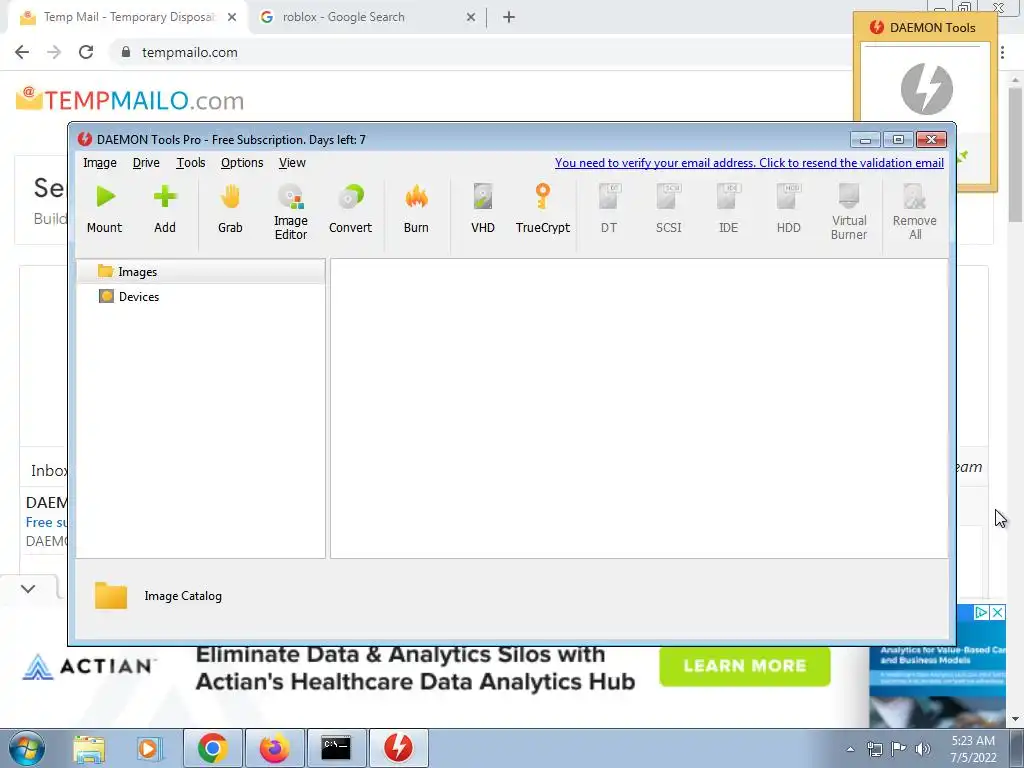The width and height of the screenshot is (1024, 768).
Task: Close the roblox Google Search tab
Action: coord(471,17)
